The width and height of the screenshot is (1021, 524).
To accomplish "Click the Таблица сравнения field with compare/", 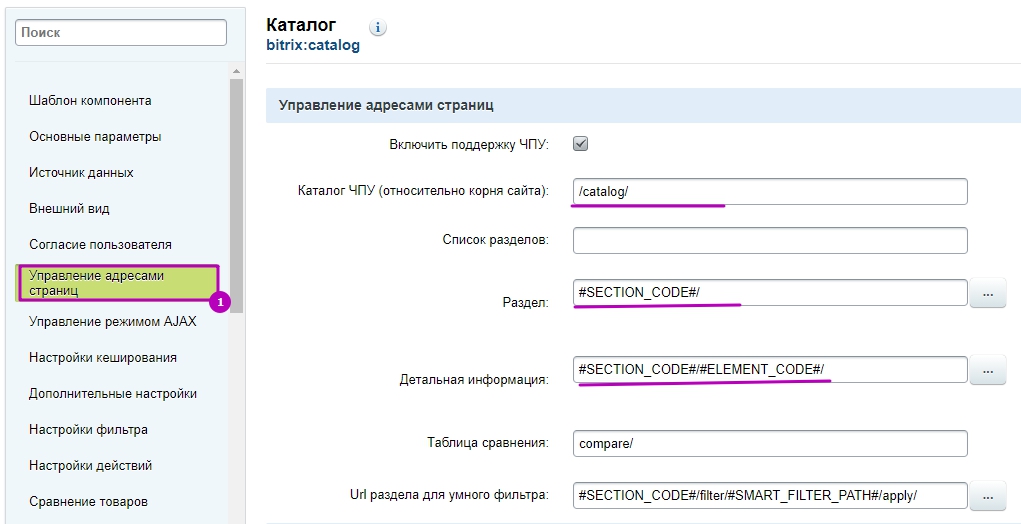I will pos(770,443).
